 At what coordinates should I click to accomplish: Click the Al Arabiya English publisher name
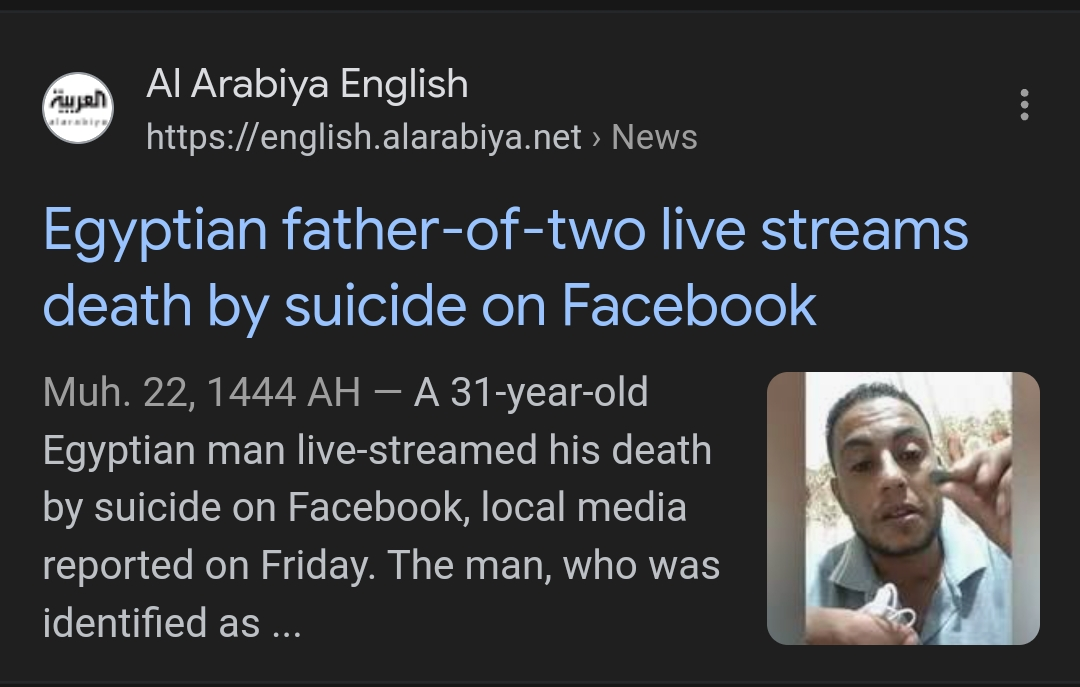tap(308, 84)
